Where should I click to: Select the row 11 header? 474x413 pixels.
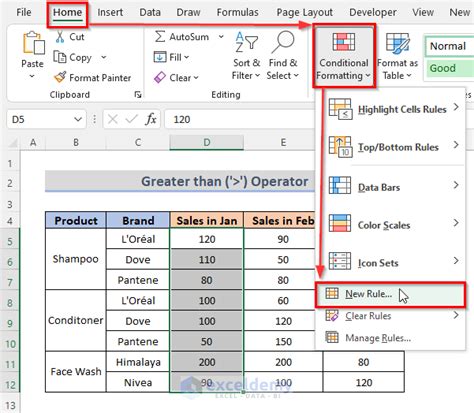pos(10,364)
